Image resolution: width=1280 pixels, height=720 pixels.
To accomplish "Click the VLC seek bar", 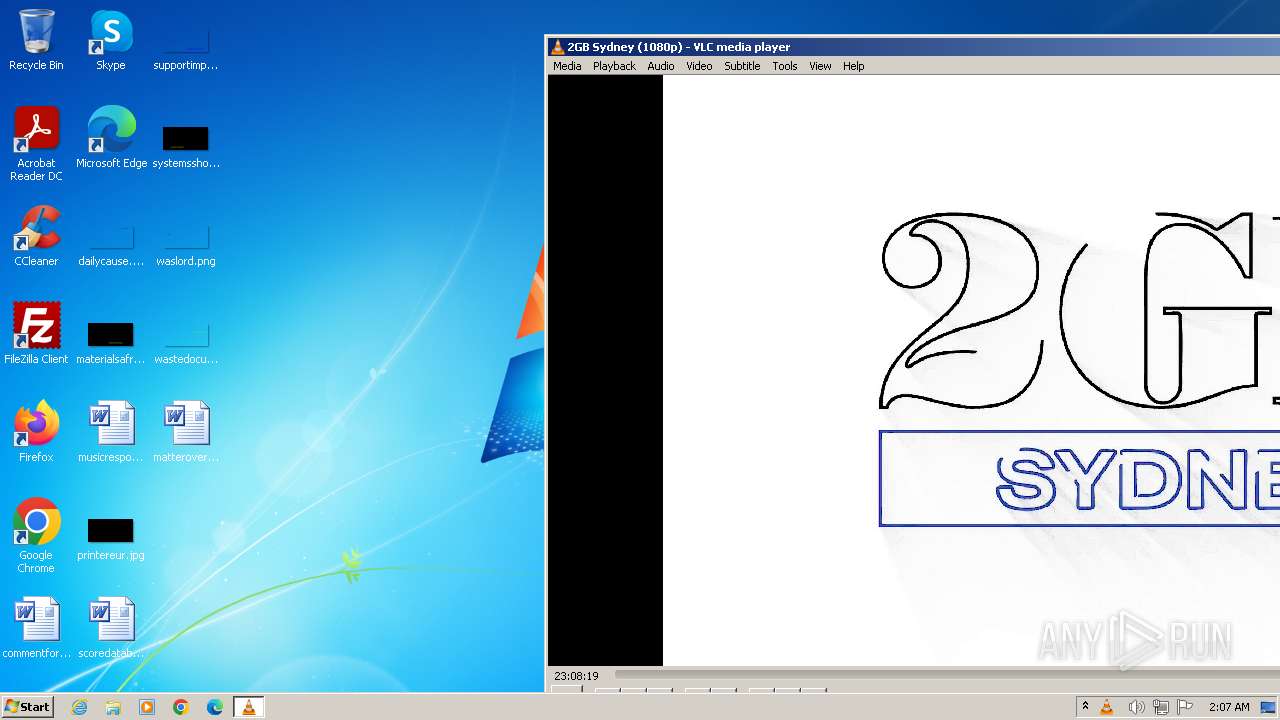I will coord(947,676).
